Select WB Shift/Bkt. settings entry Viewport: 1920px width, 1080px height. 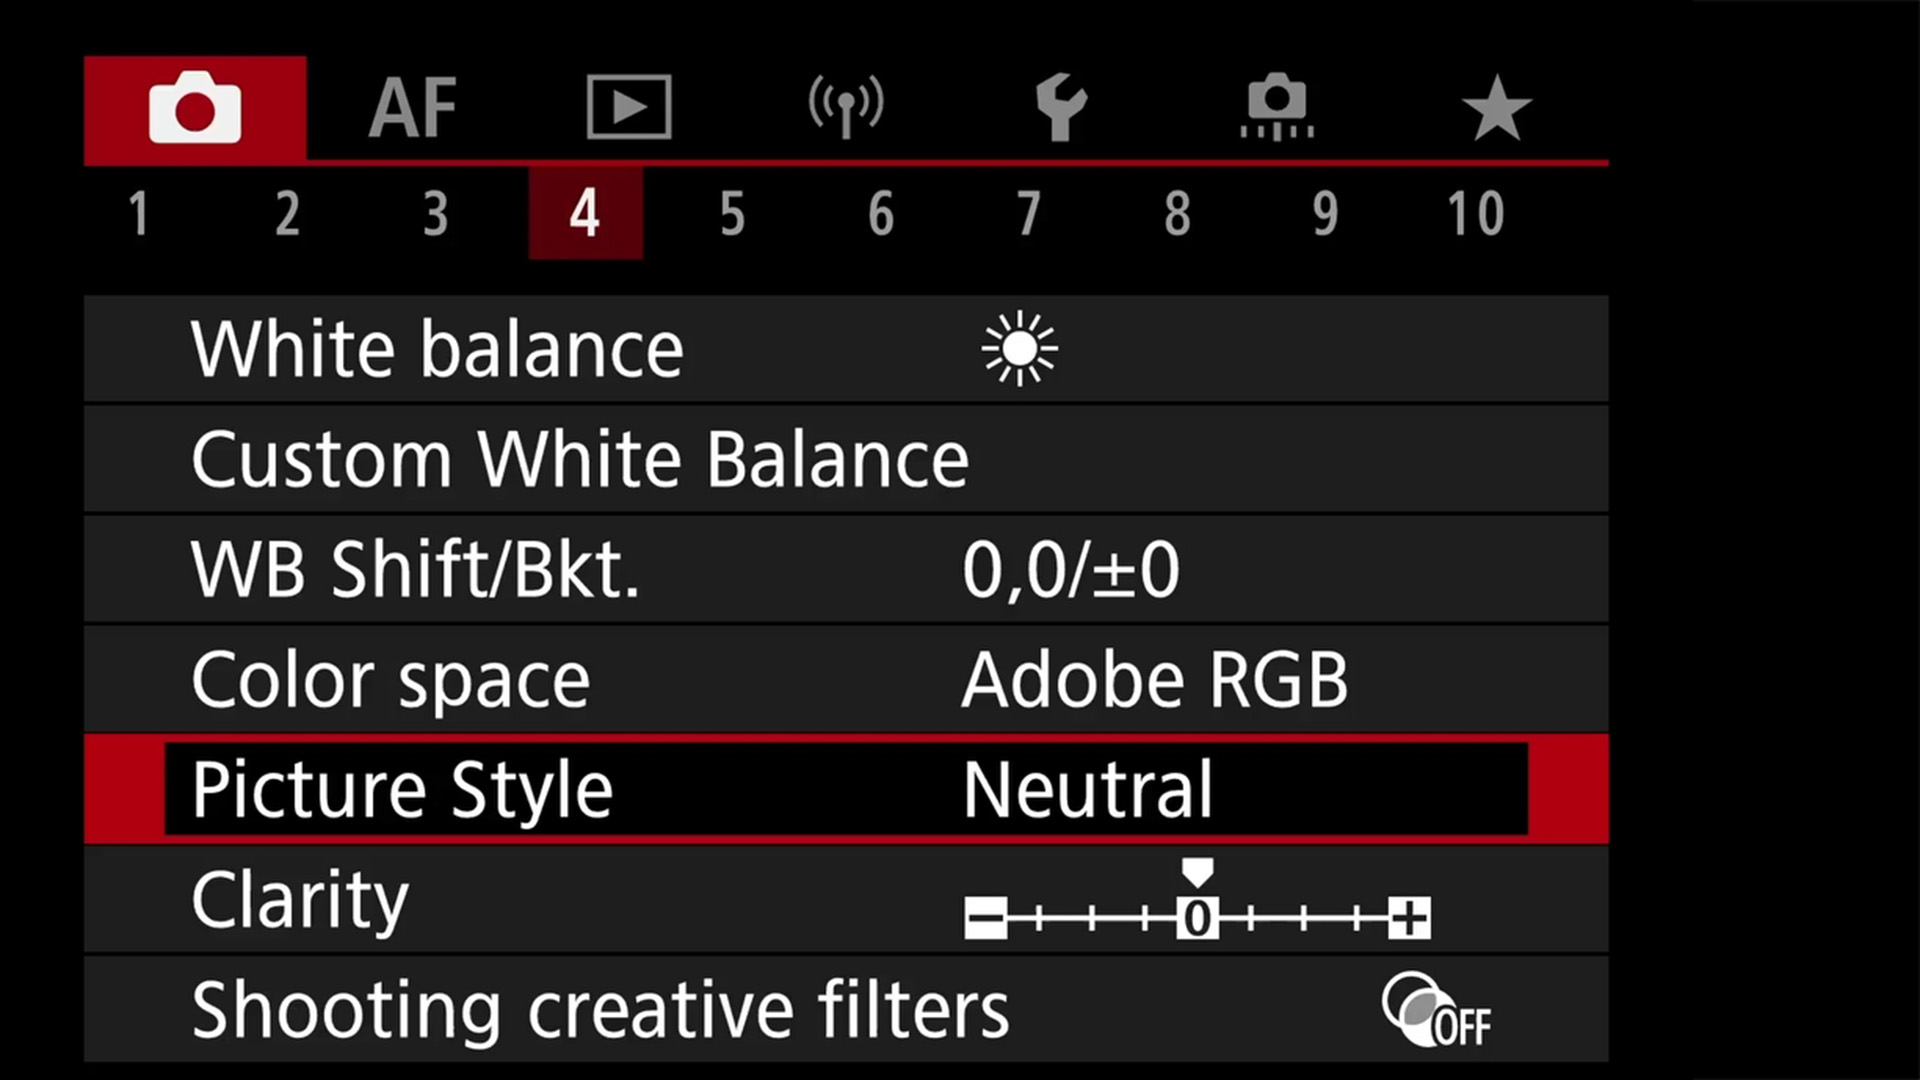point(416,569)
